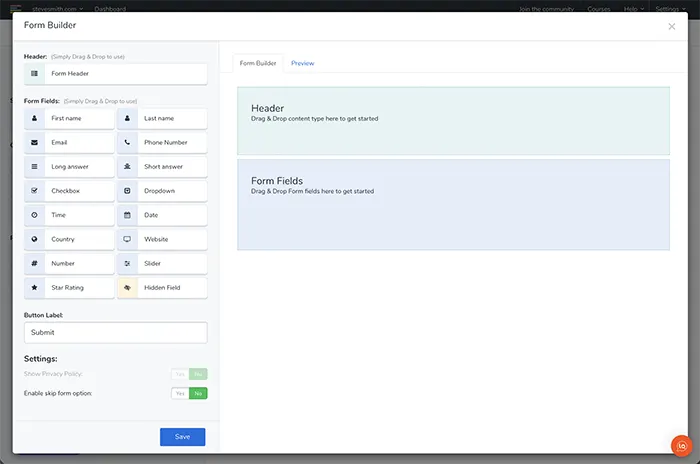Set Enable skip form option to Yes

180,393
